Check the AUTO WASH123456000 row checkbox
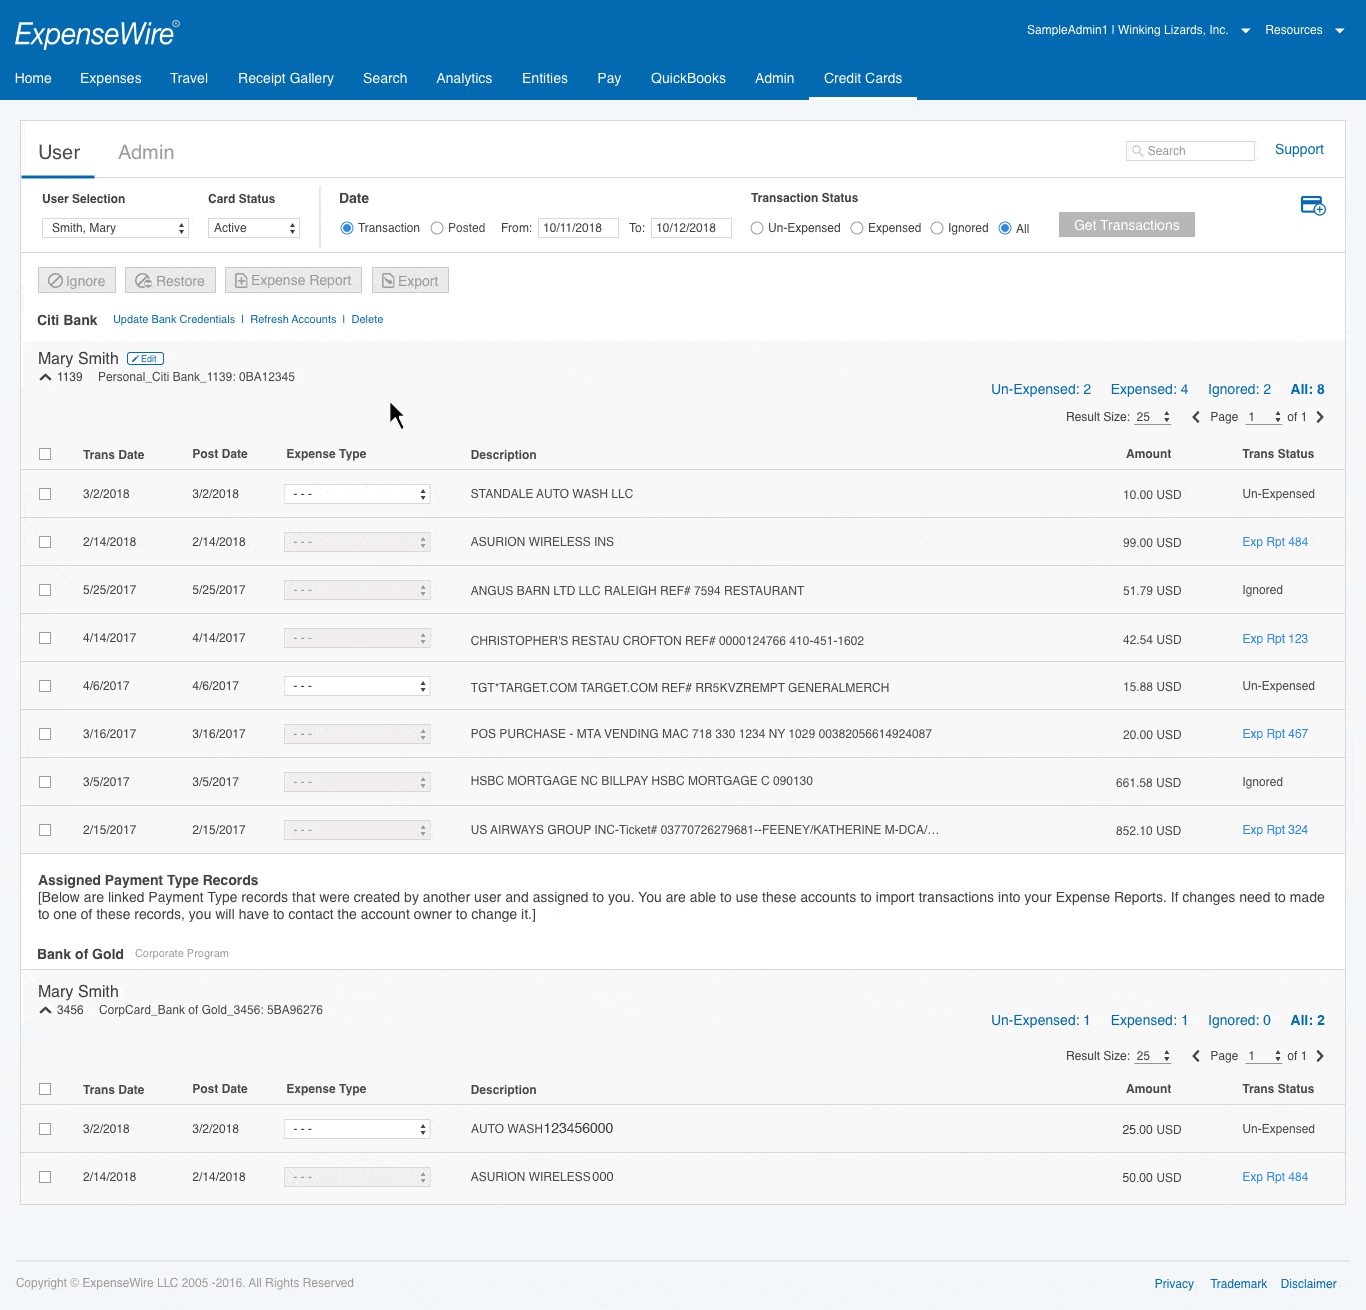 click(45, 1129)
